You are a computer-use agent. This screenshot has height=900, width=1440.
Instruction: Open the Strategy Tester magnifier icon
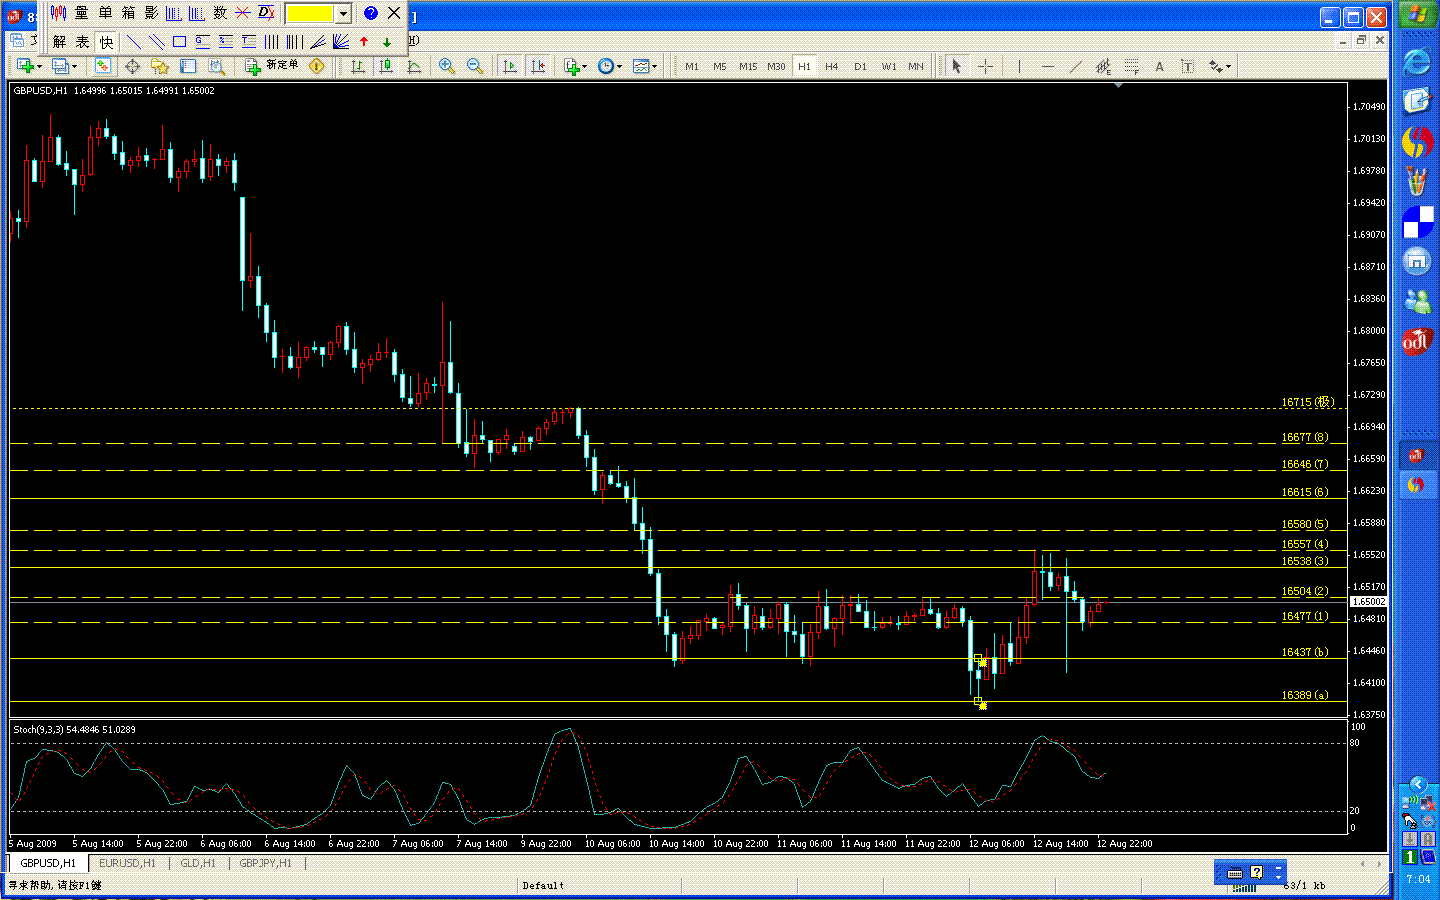(x=216, y=66)
